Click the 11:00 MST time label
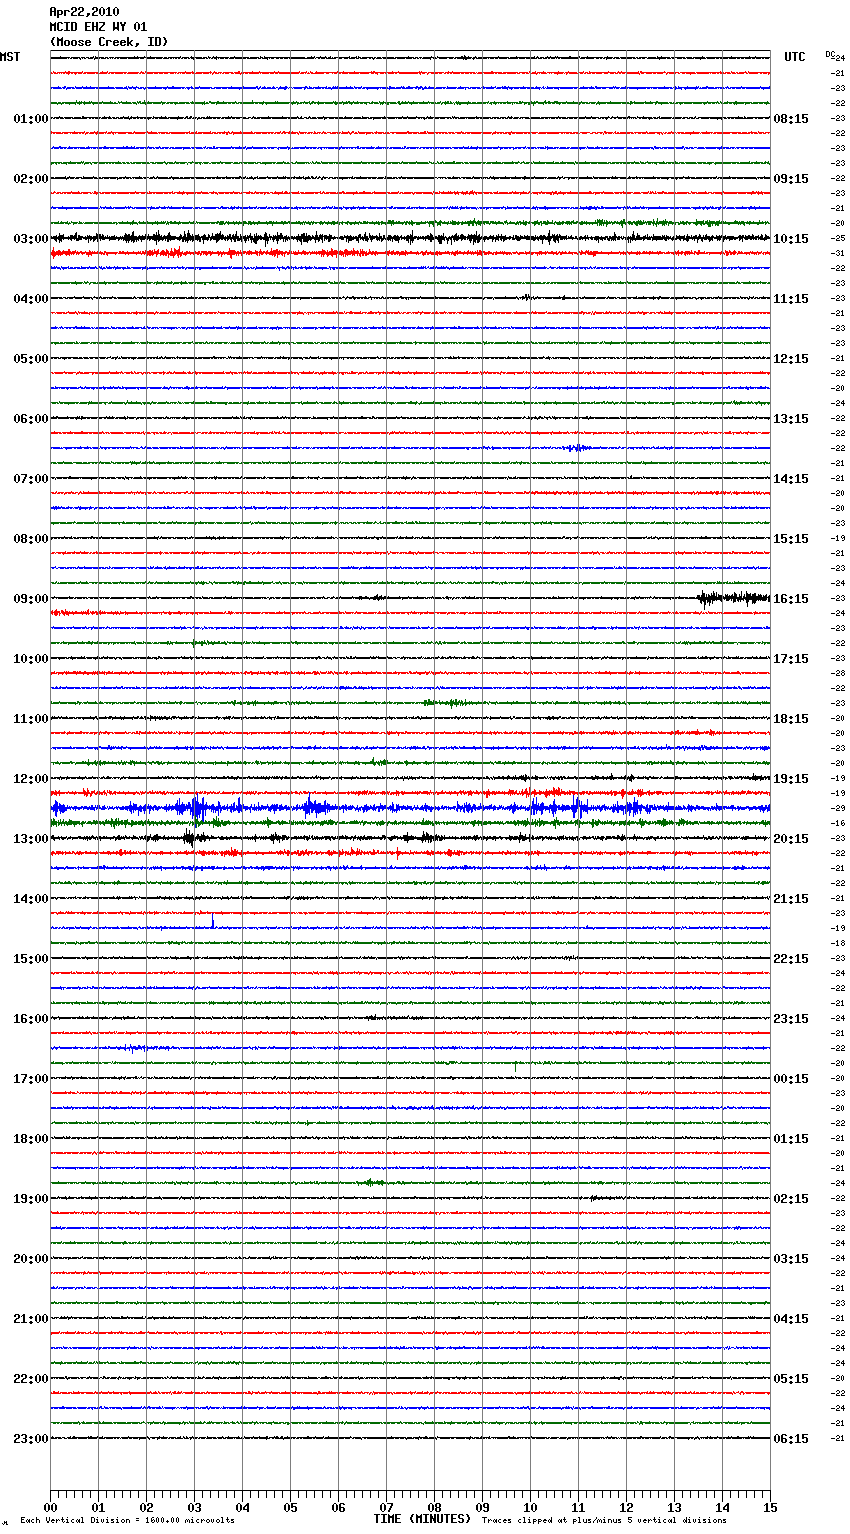850x1534 pixels. click(30, 719)
